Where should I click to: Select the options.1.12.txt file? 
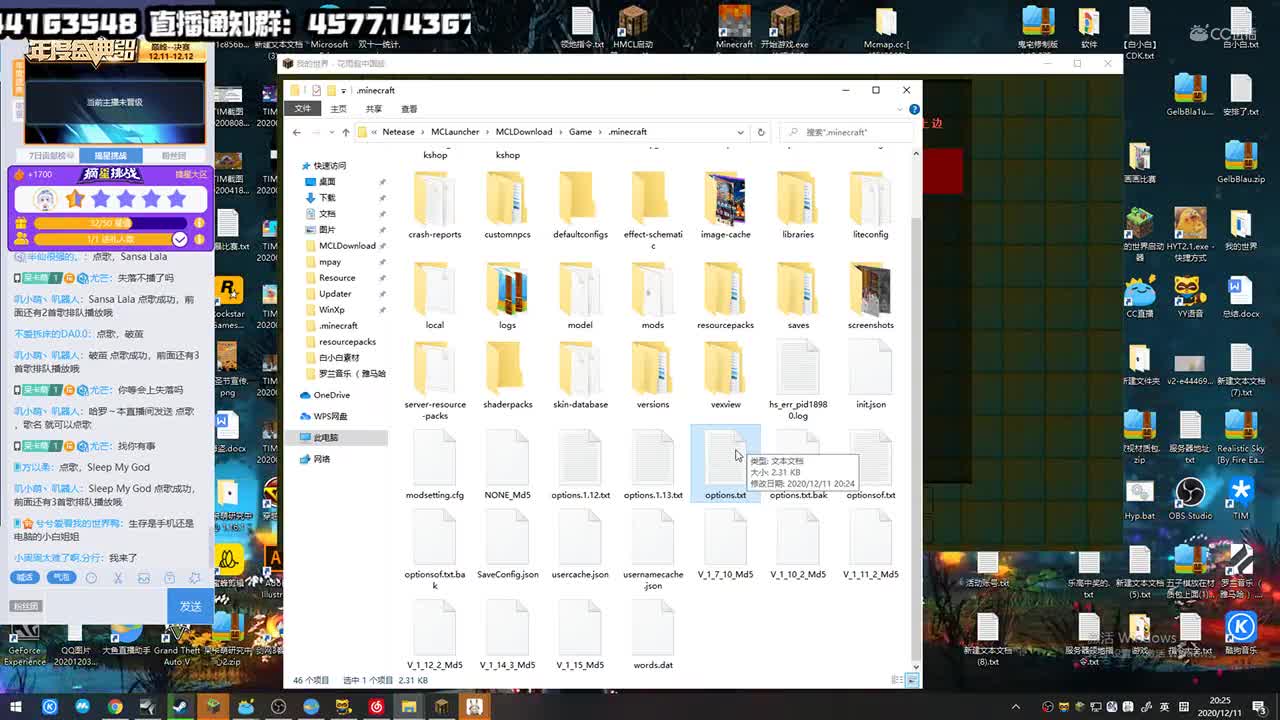580,466
